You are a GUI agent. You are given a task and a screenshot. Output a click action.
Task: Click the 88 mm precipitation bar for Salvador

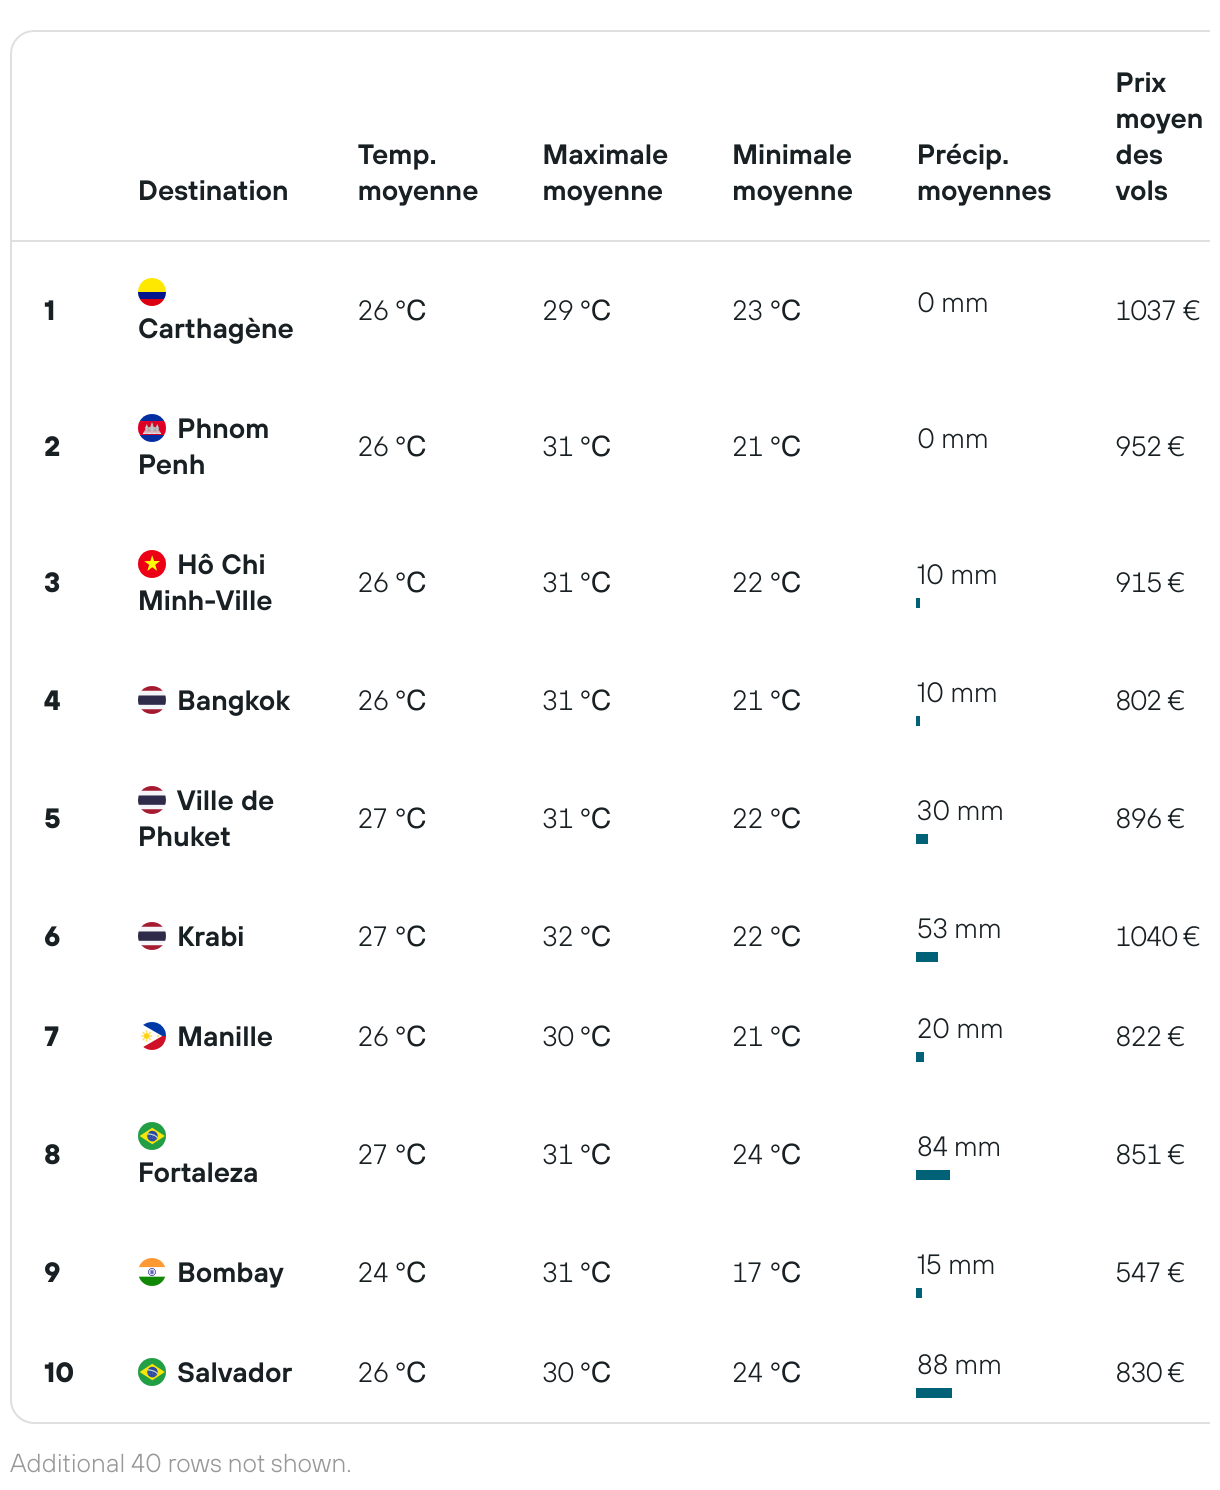(x=934, y=1393)
